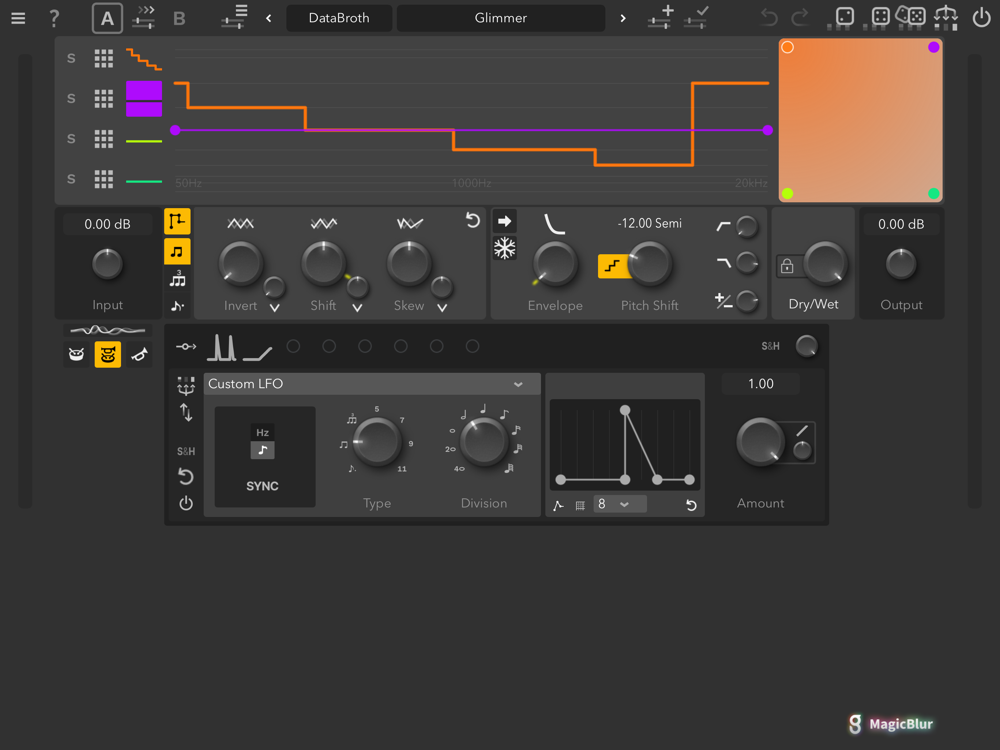Reset the LFO shape editor
This screenshot has width=1000, height=750.
click(x=691, y=505)
